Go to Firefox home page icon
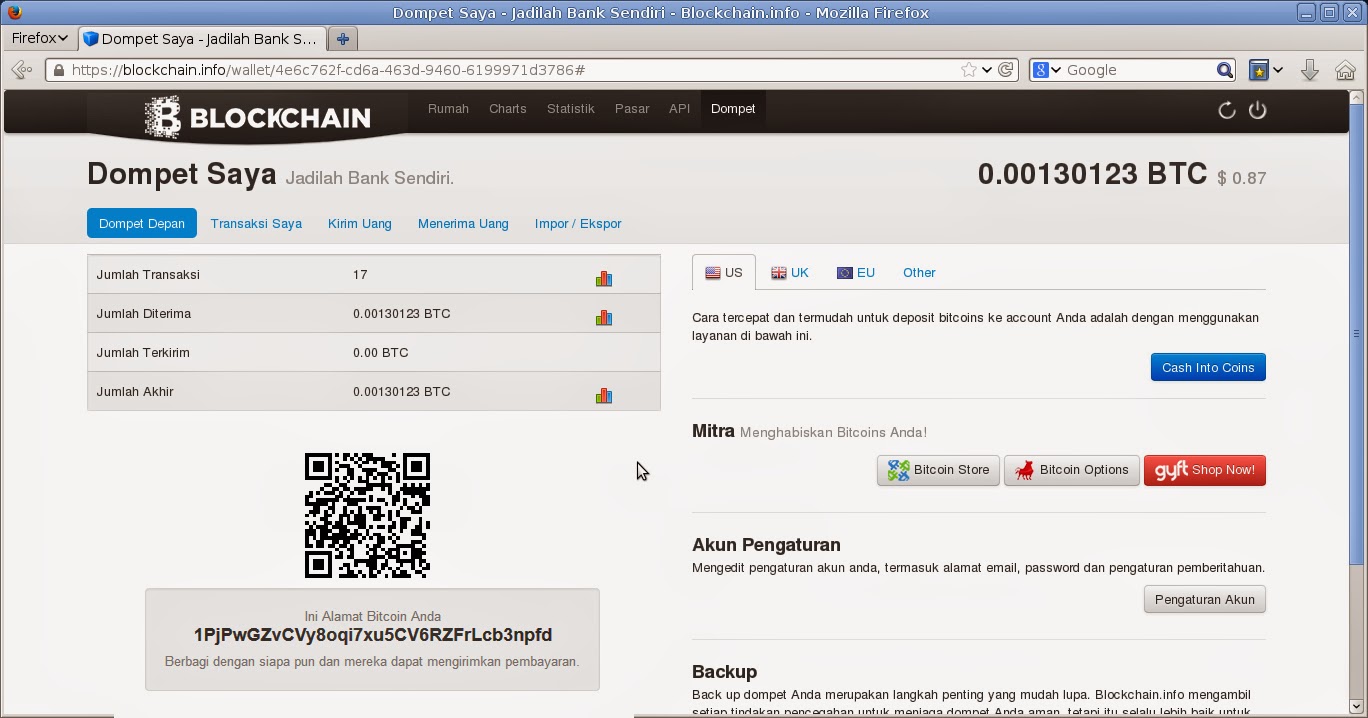 click(1345, 70)
